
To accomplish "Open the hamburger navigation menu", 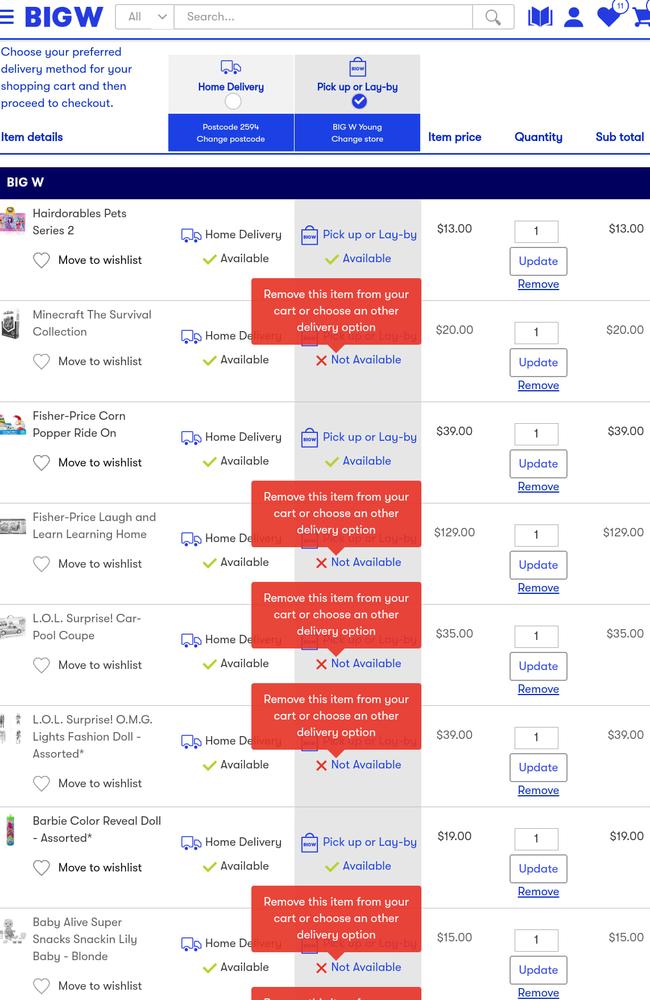I will point(6,17).
